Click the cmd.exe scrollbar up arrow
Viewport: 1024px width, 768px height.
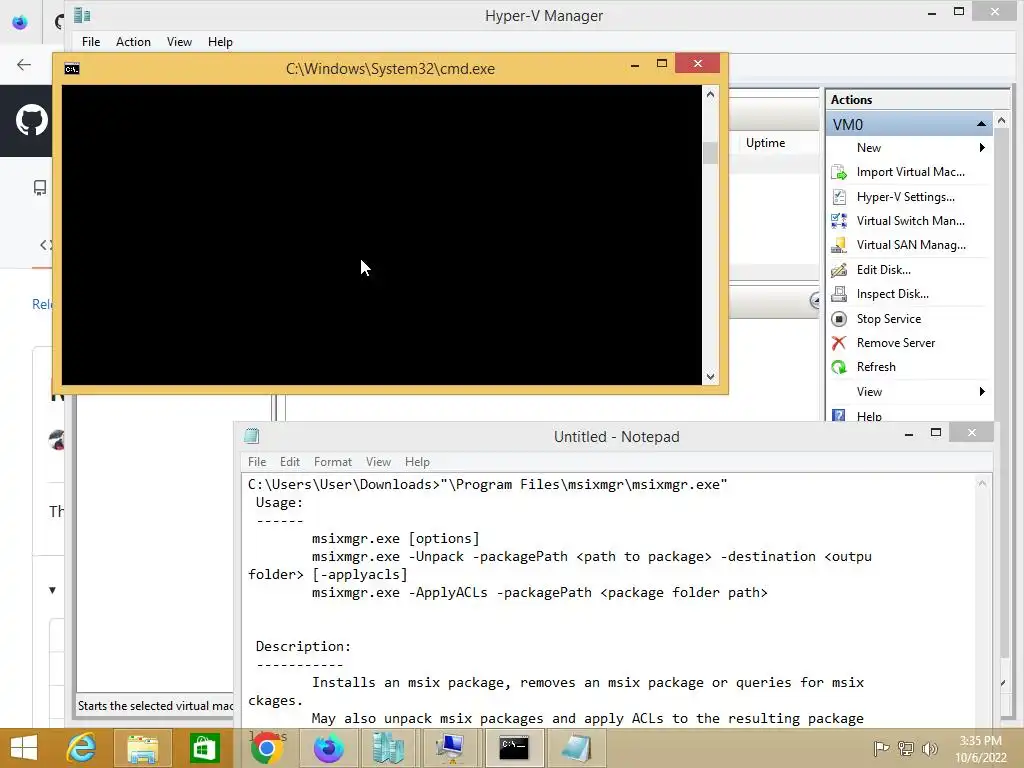coord(711,95)
